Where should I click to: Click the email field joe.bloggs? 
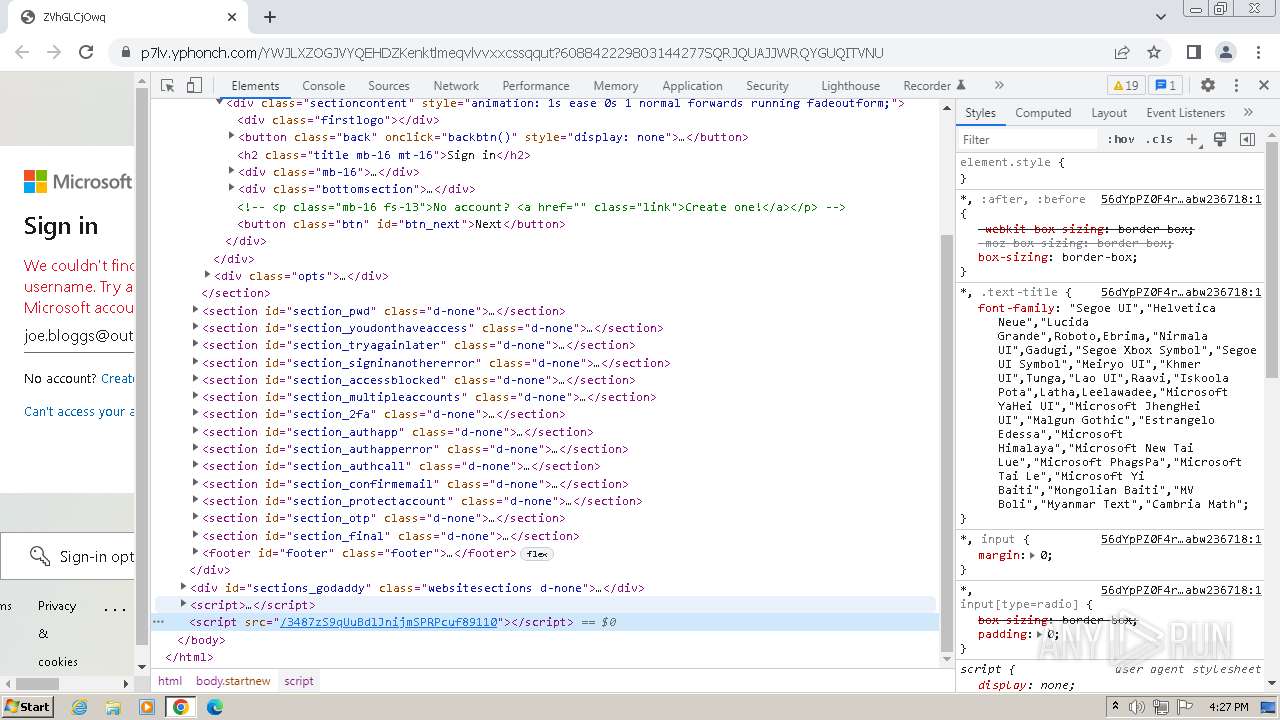(79, 337)
